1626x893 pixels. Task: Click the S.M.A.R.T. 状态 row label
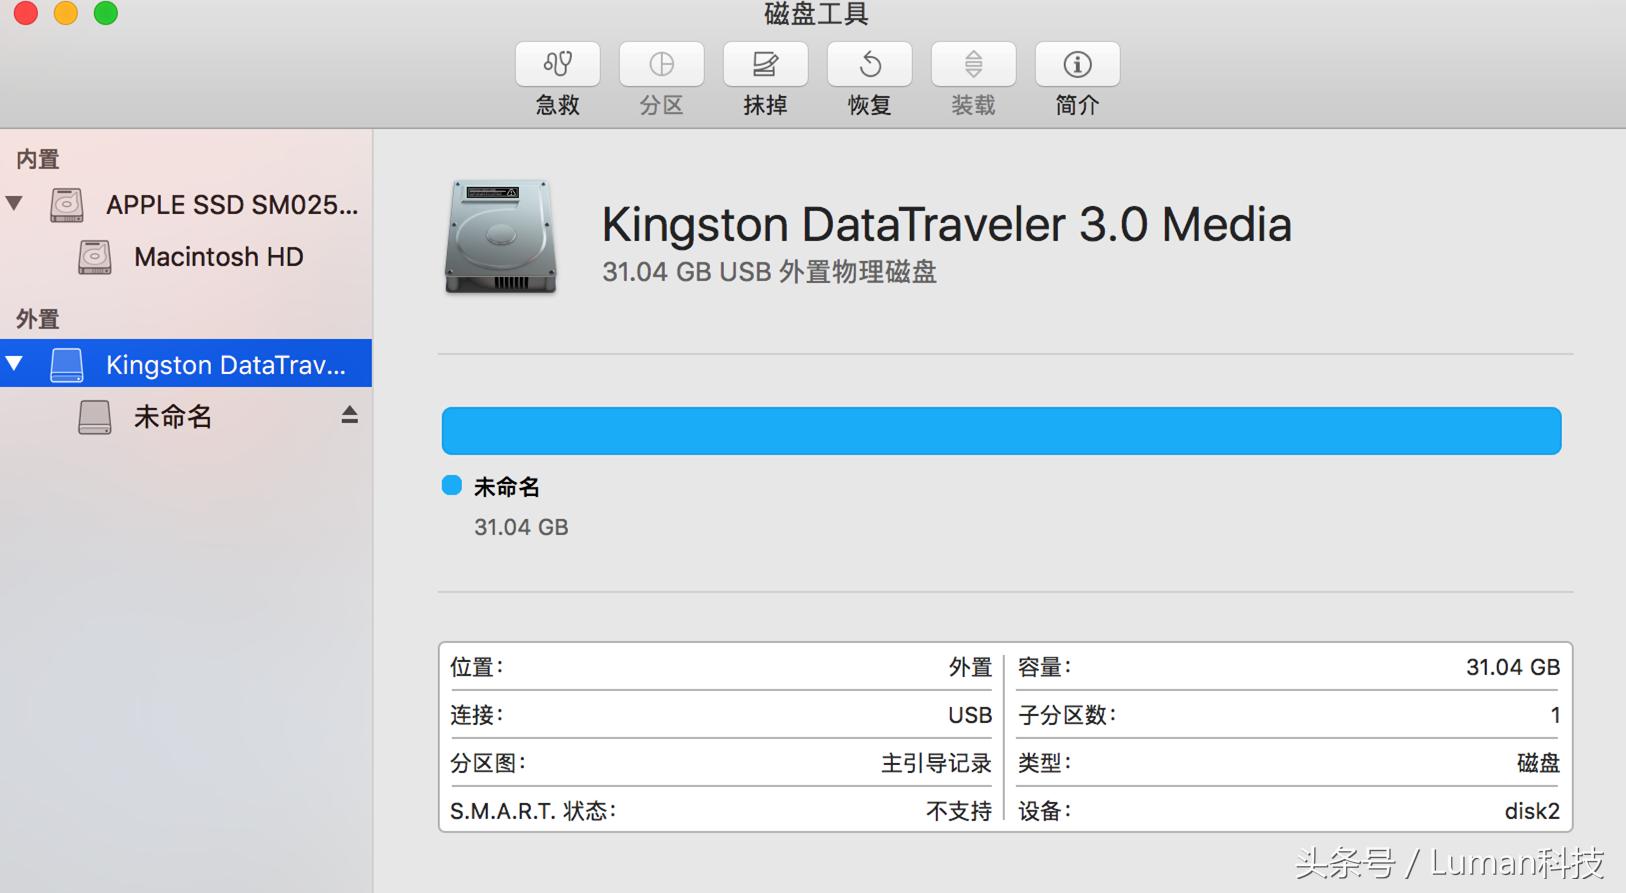click(533, 811)
